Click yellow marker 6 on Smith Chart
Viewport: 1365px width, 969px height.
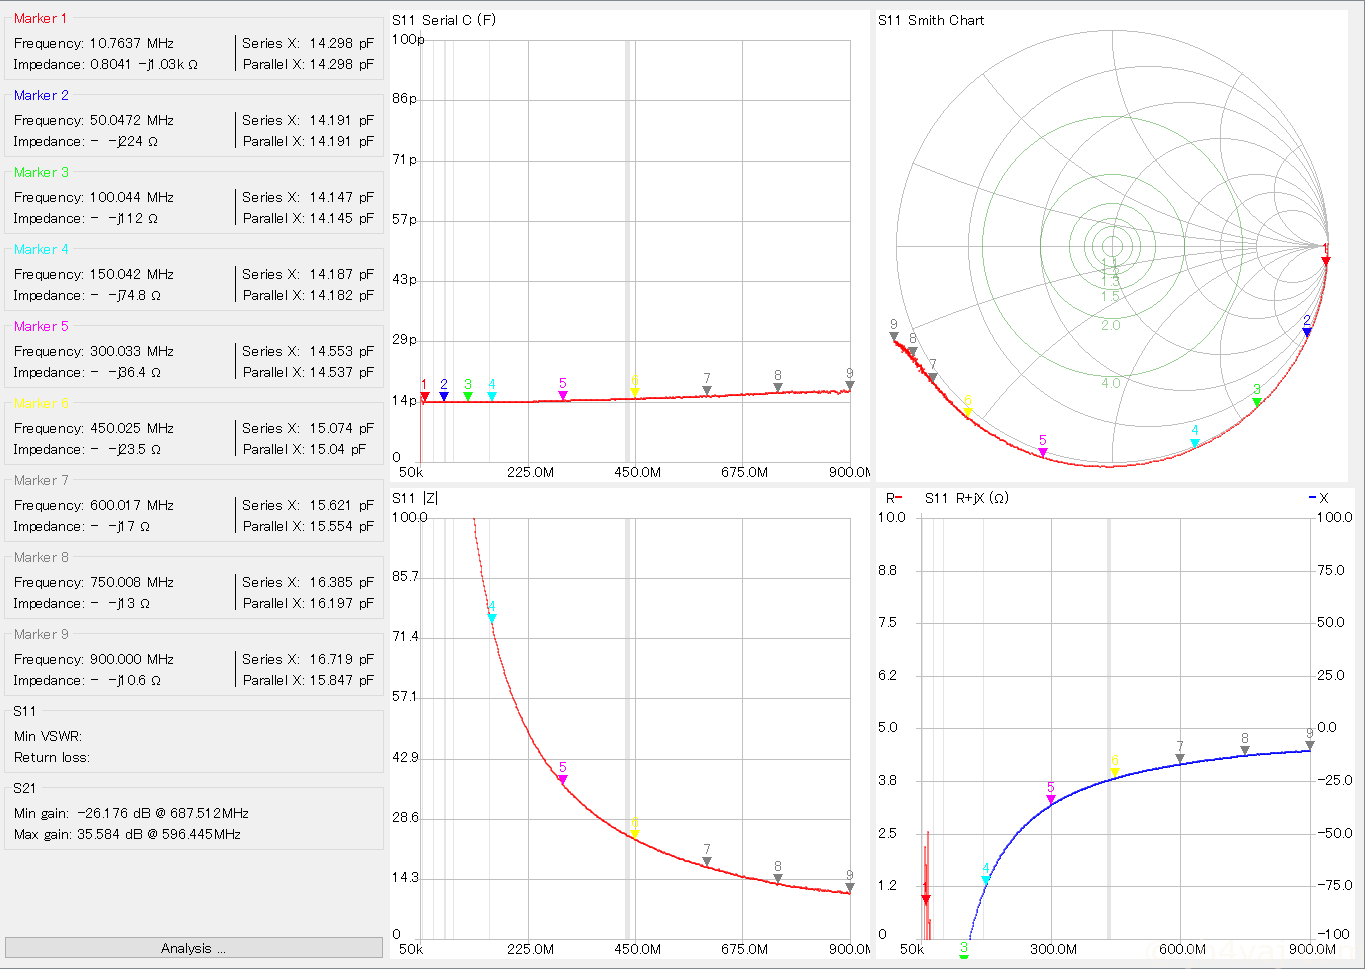(x=968, y=412)
